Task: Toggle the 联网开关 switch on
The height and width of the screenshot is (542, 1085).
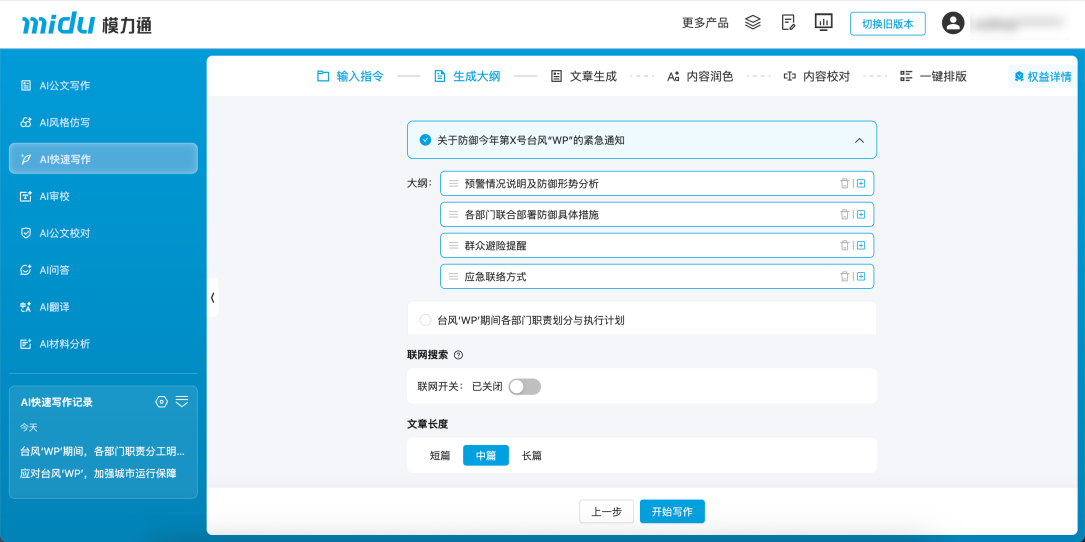Action: [525, 386]
